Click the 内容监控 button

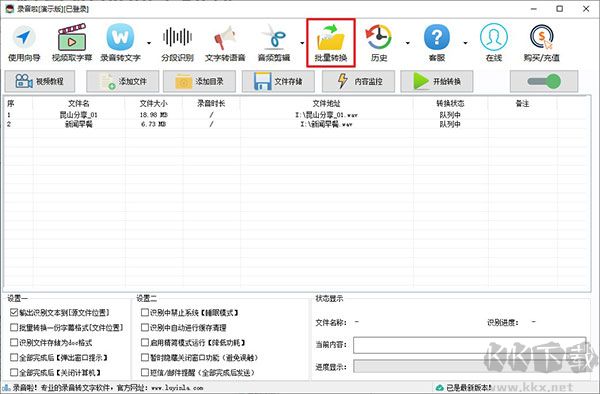click(358, 81)
